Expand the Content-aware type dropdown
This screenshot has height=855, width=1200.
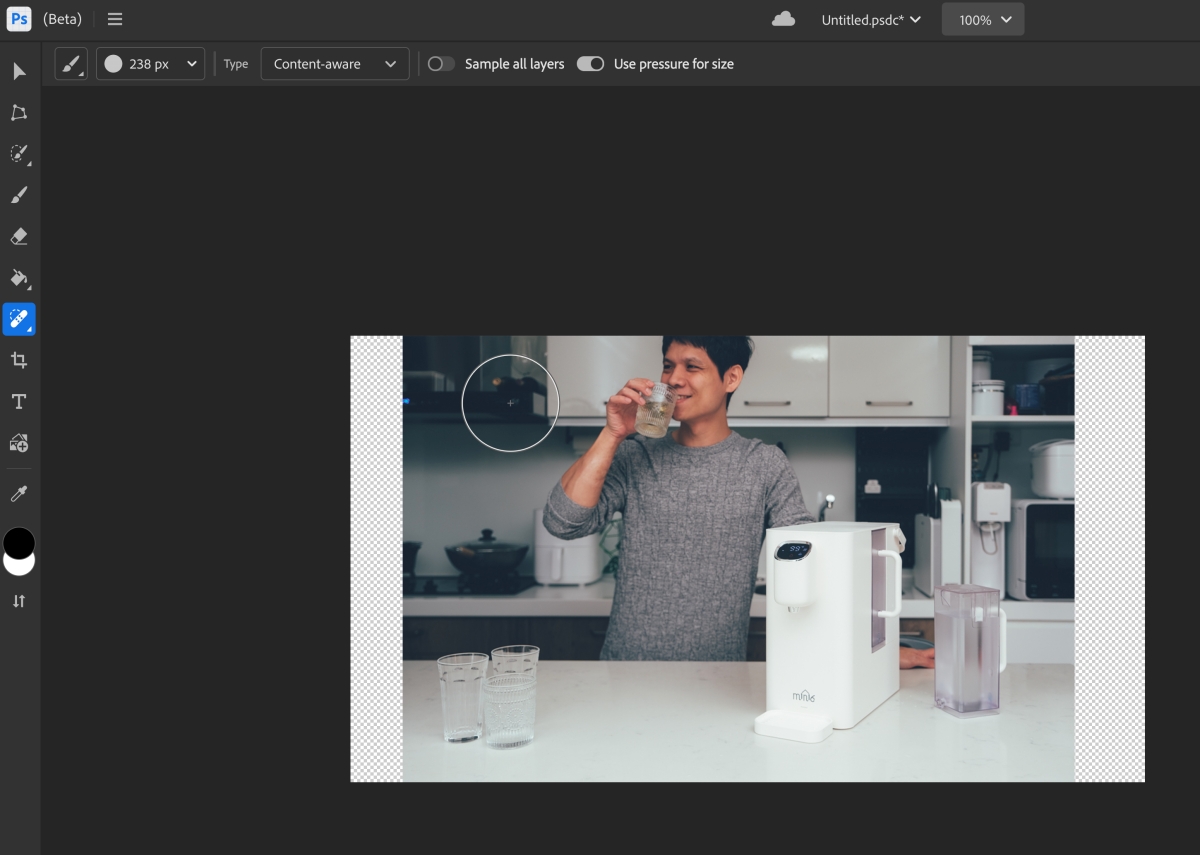335,64
